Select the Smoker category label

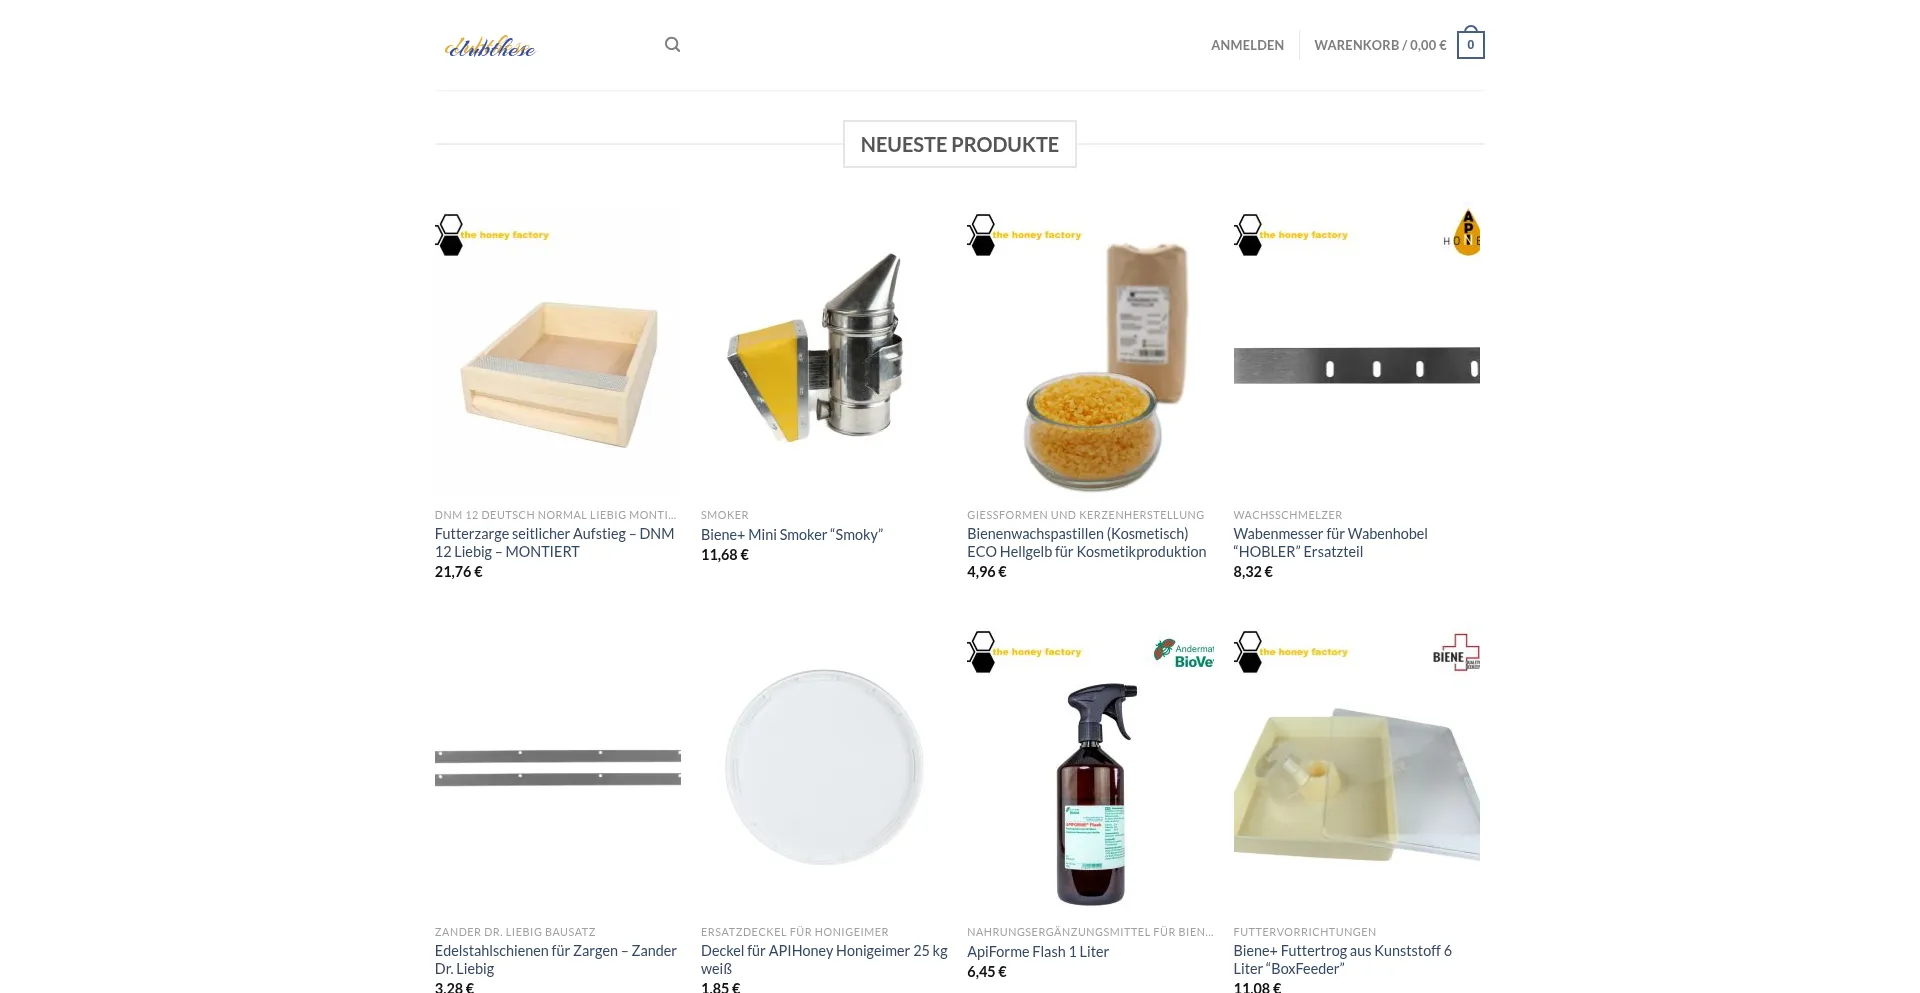click(x=725, y=515)
